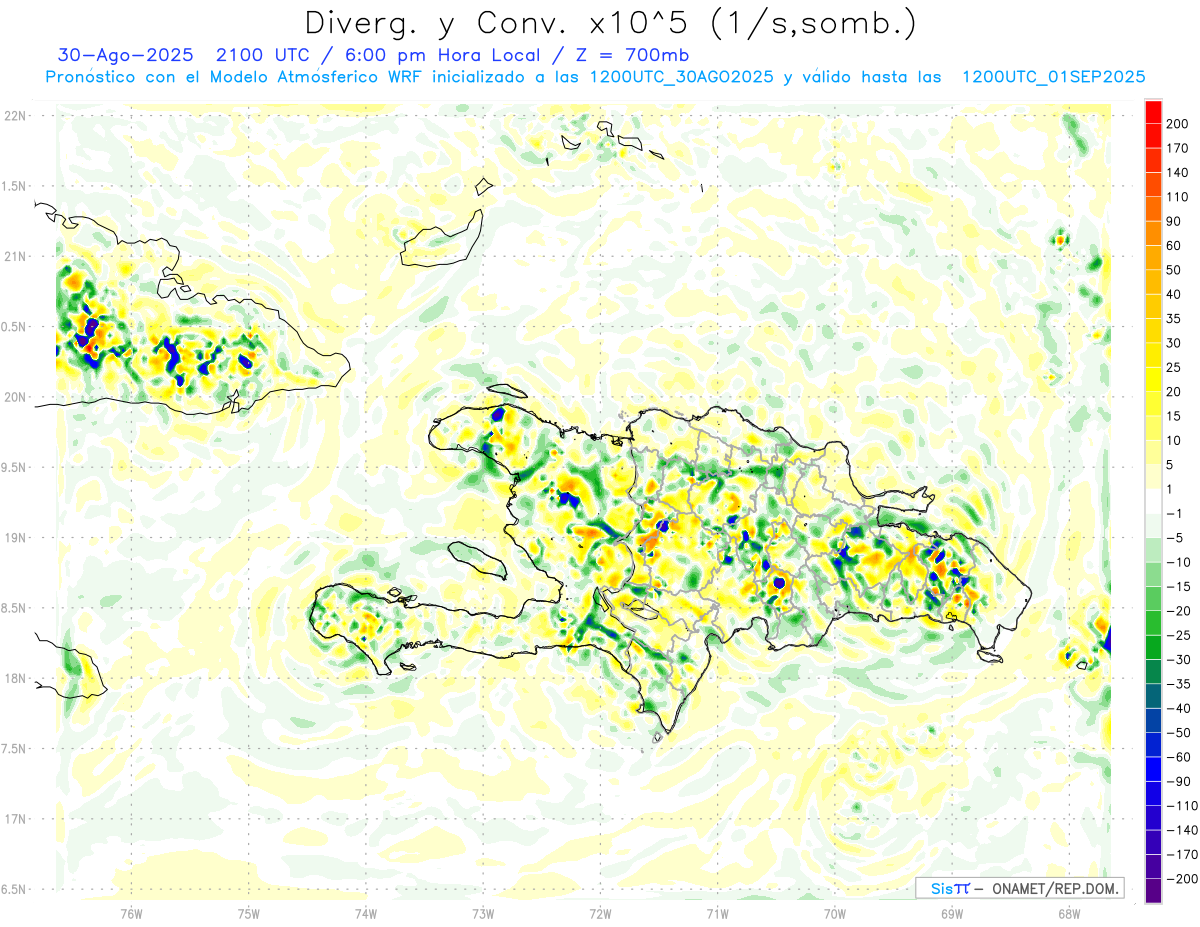1200x927 pixels.
Task: Click the "Sisπ" logo text
Action: (x=949, y=888)
